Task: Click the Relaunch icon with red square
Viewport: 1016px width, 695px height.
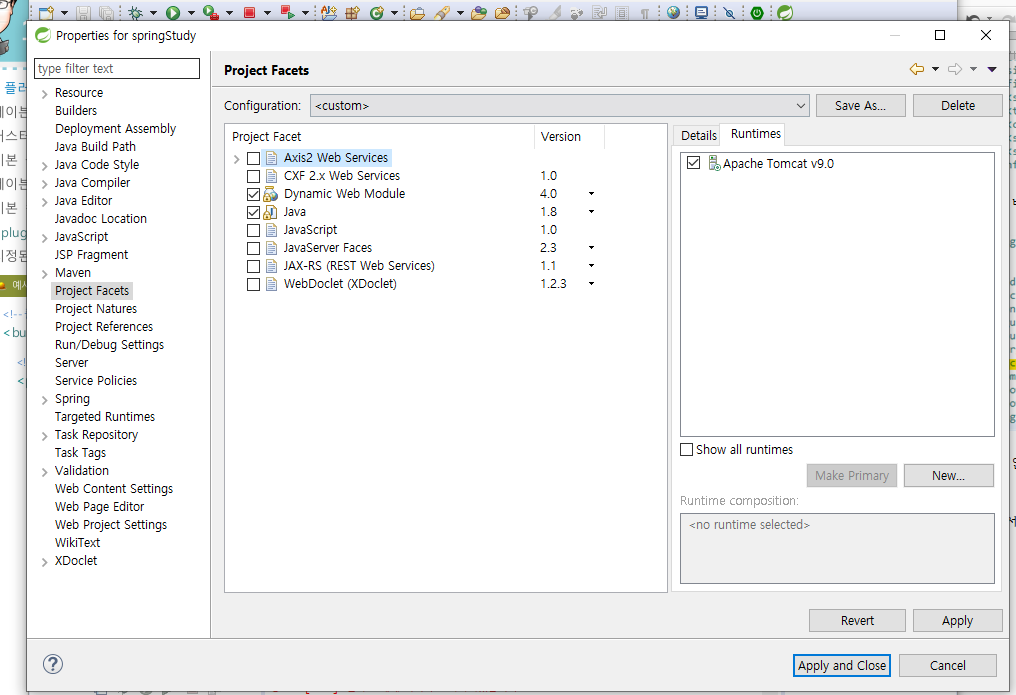Action: [288, 12]
